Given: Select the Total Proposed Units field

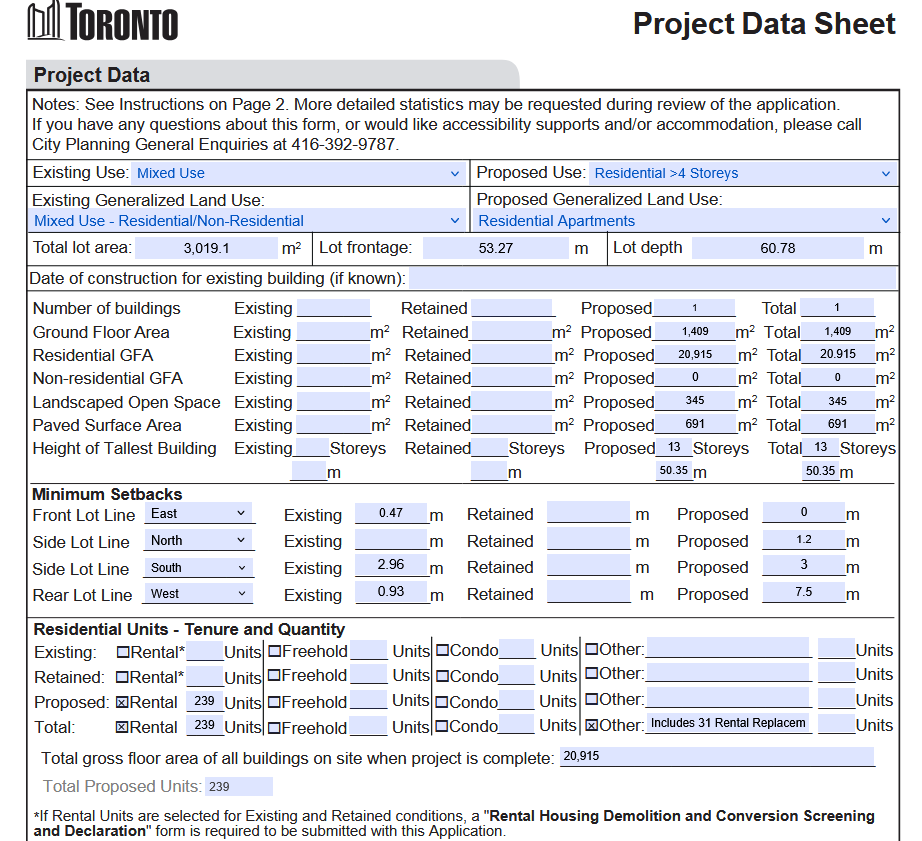Looking at the screenshot, I should pos(238,787).
